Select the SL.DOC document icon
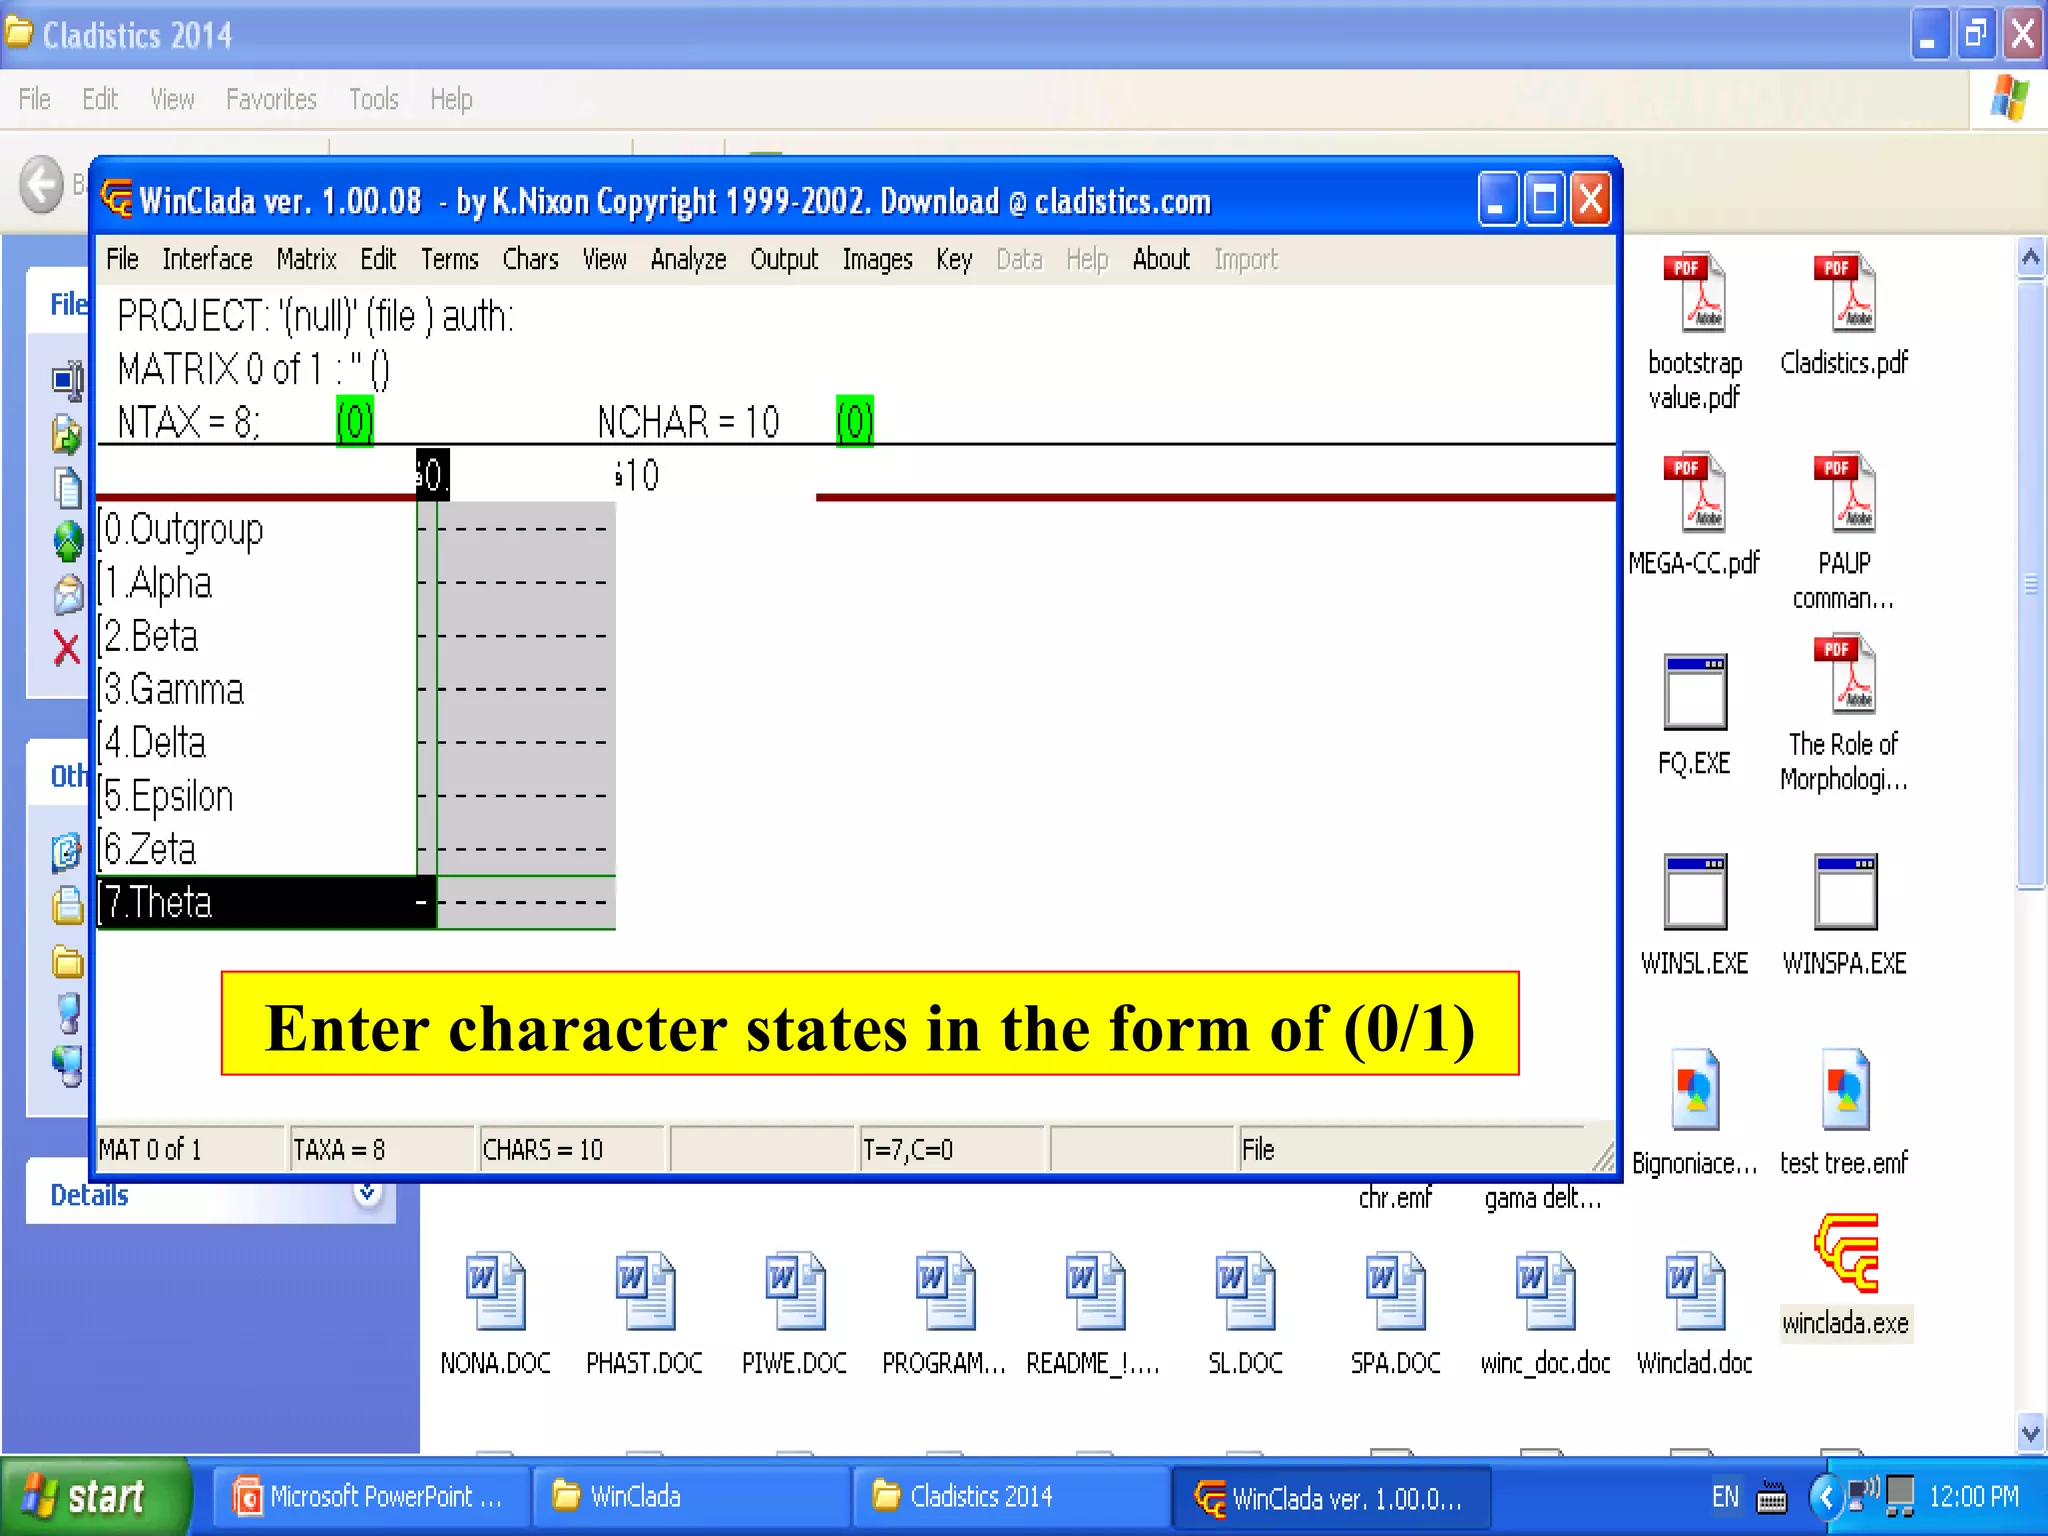The width and height of the screenshot is (2048, 1536). pyautogui.click(x=1245, y=1291)
